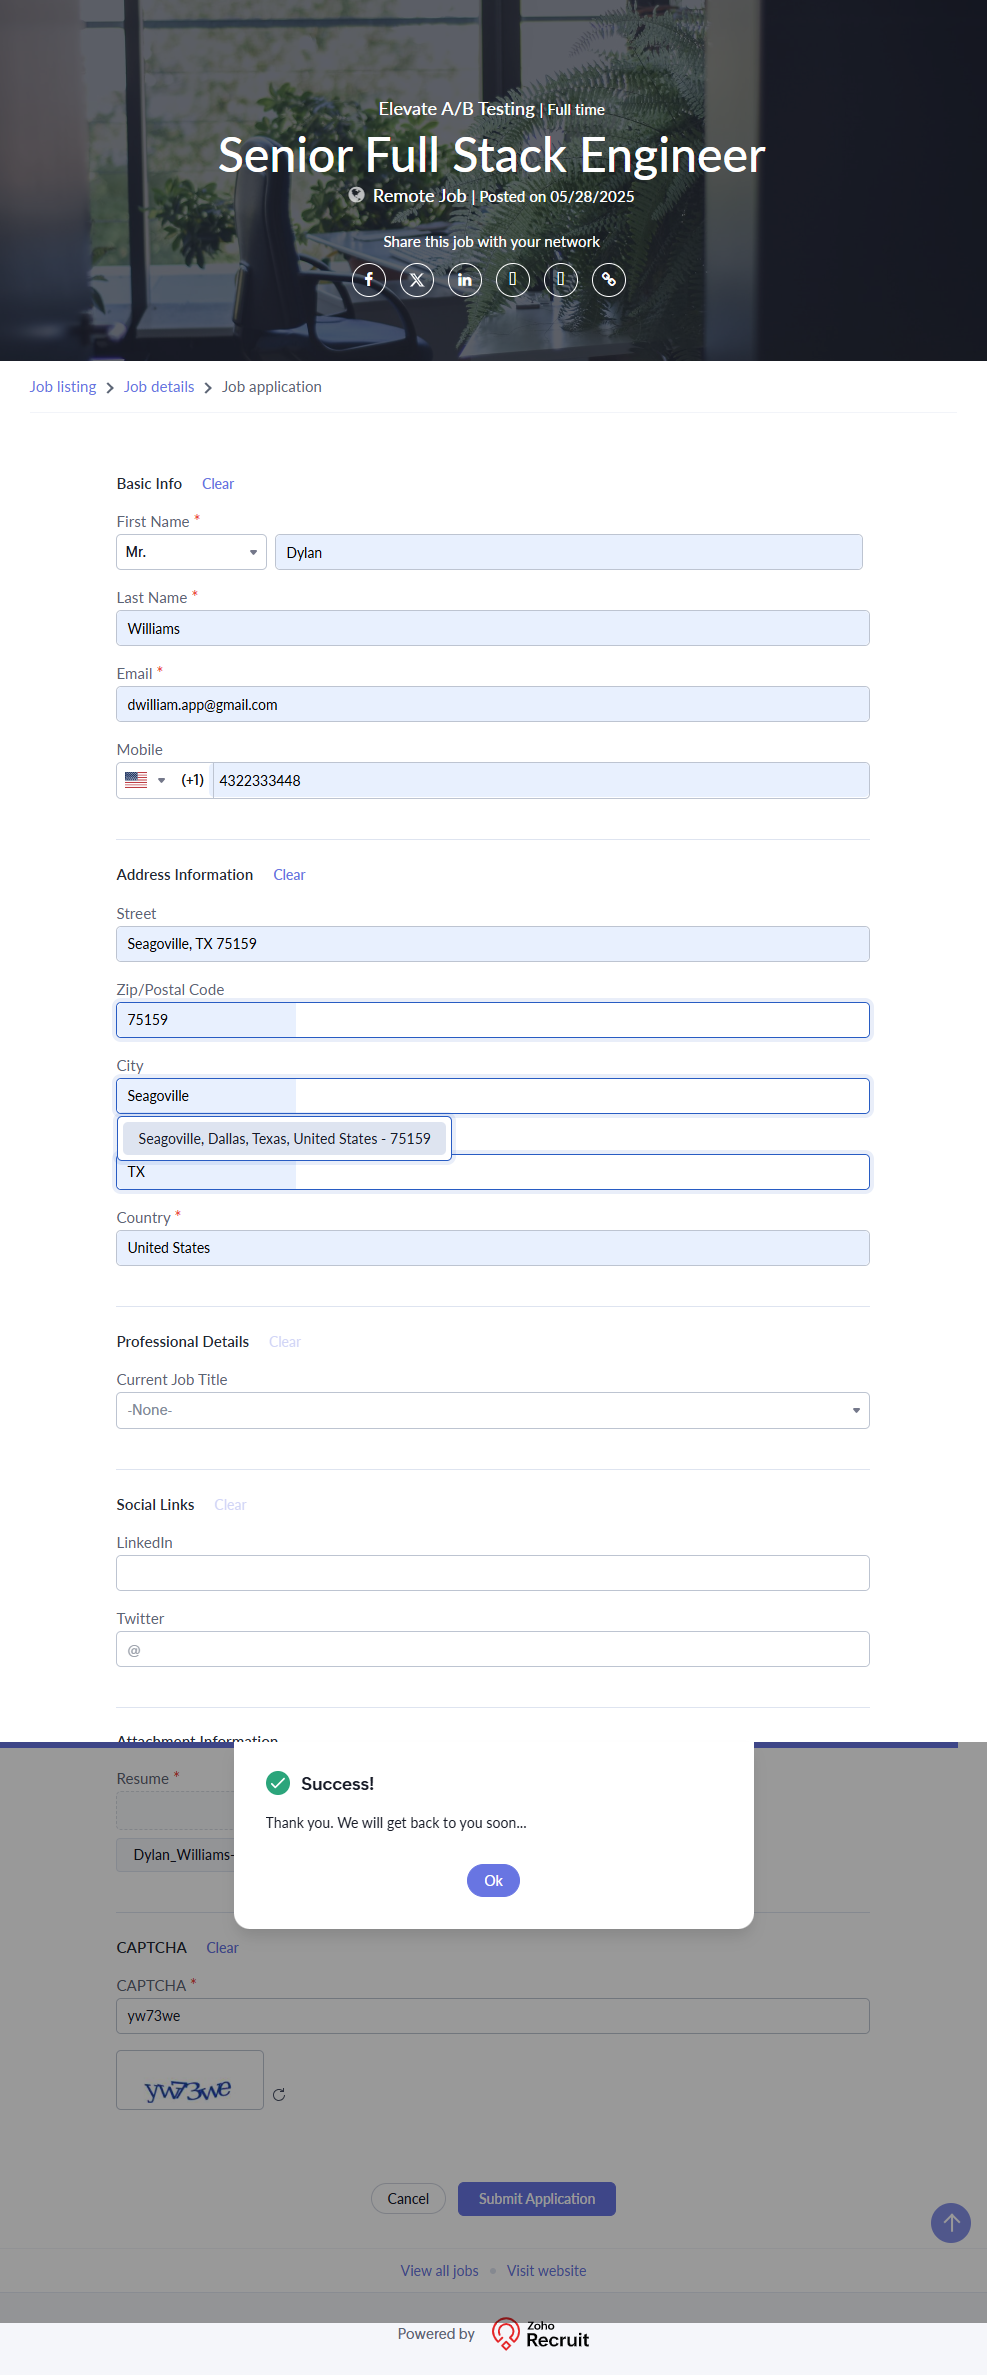Click the green success checkmark icon
Image resolution: width=987 pixels, height=2375 pixels.
(278, 1783)
